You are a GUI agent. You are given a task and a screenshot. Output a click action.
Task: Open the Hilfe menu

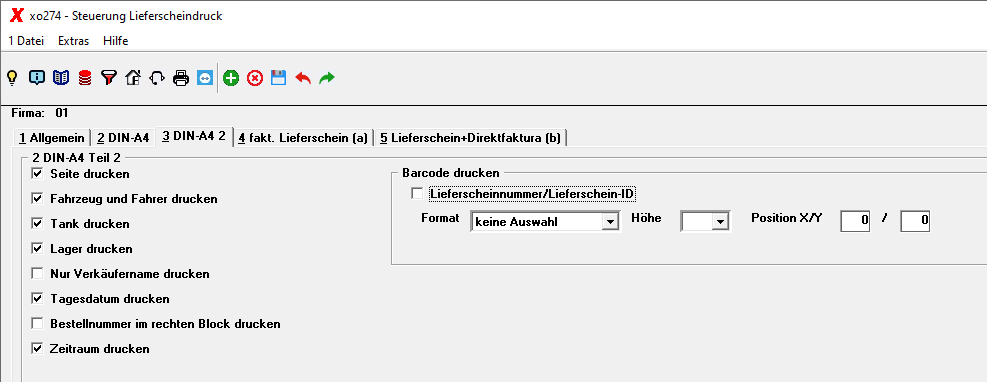coord(116,41)
